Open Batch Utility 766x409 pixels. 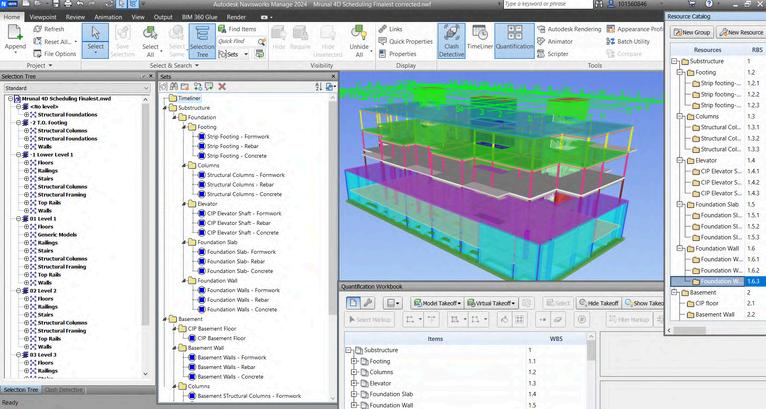coord(628,42)
